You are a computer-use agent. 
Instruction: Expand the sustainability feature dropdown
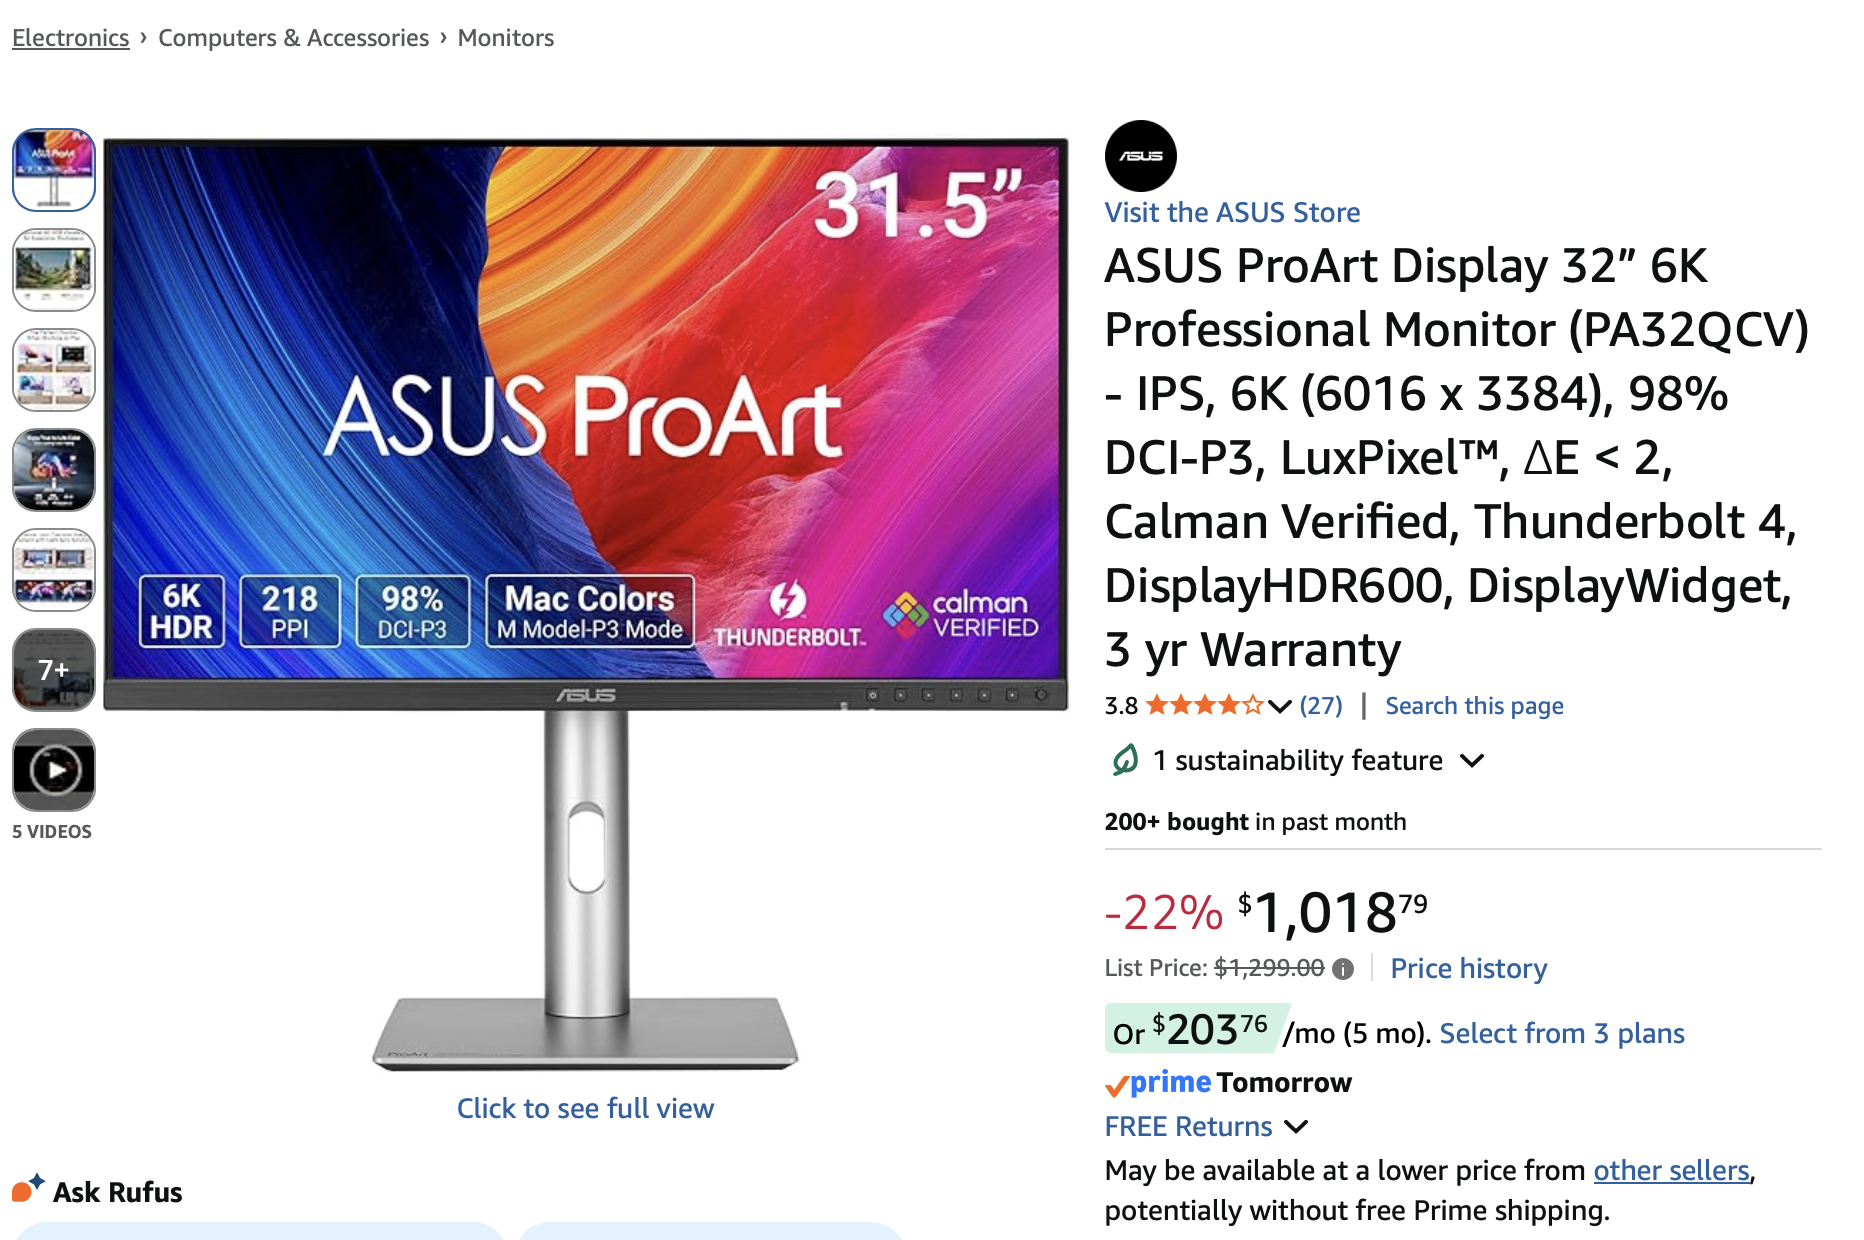[x=1471, y=761]
